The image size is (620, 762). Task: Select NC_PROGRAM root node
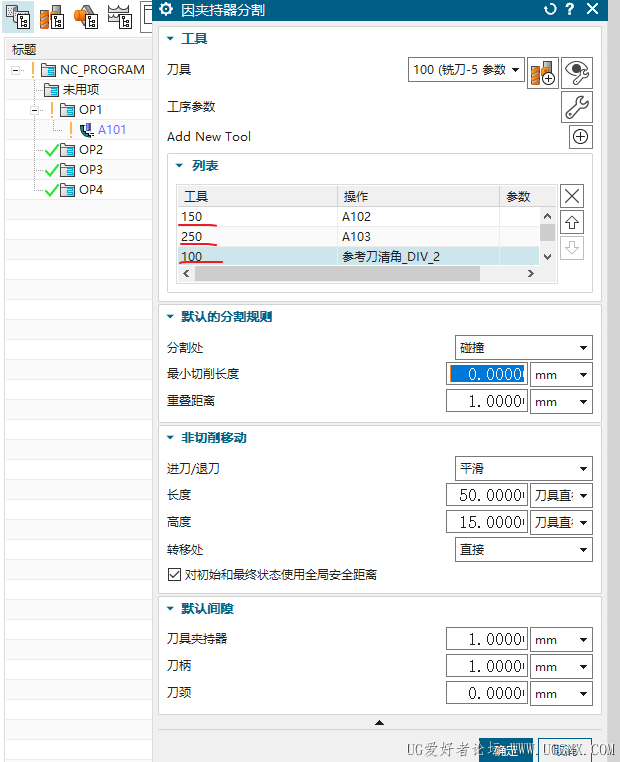pyautogui.click(x=93, y=70)
